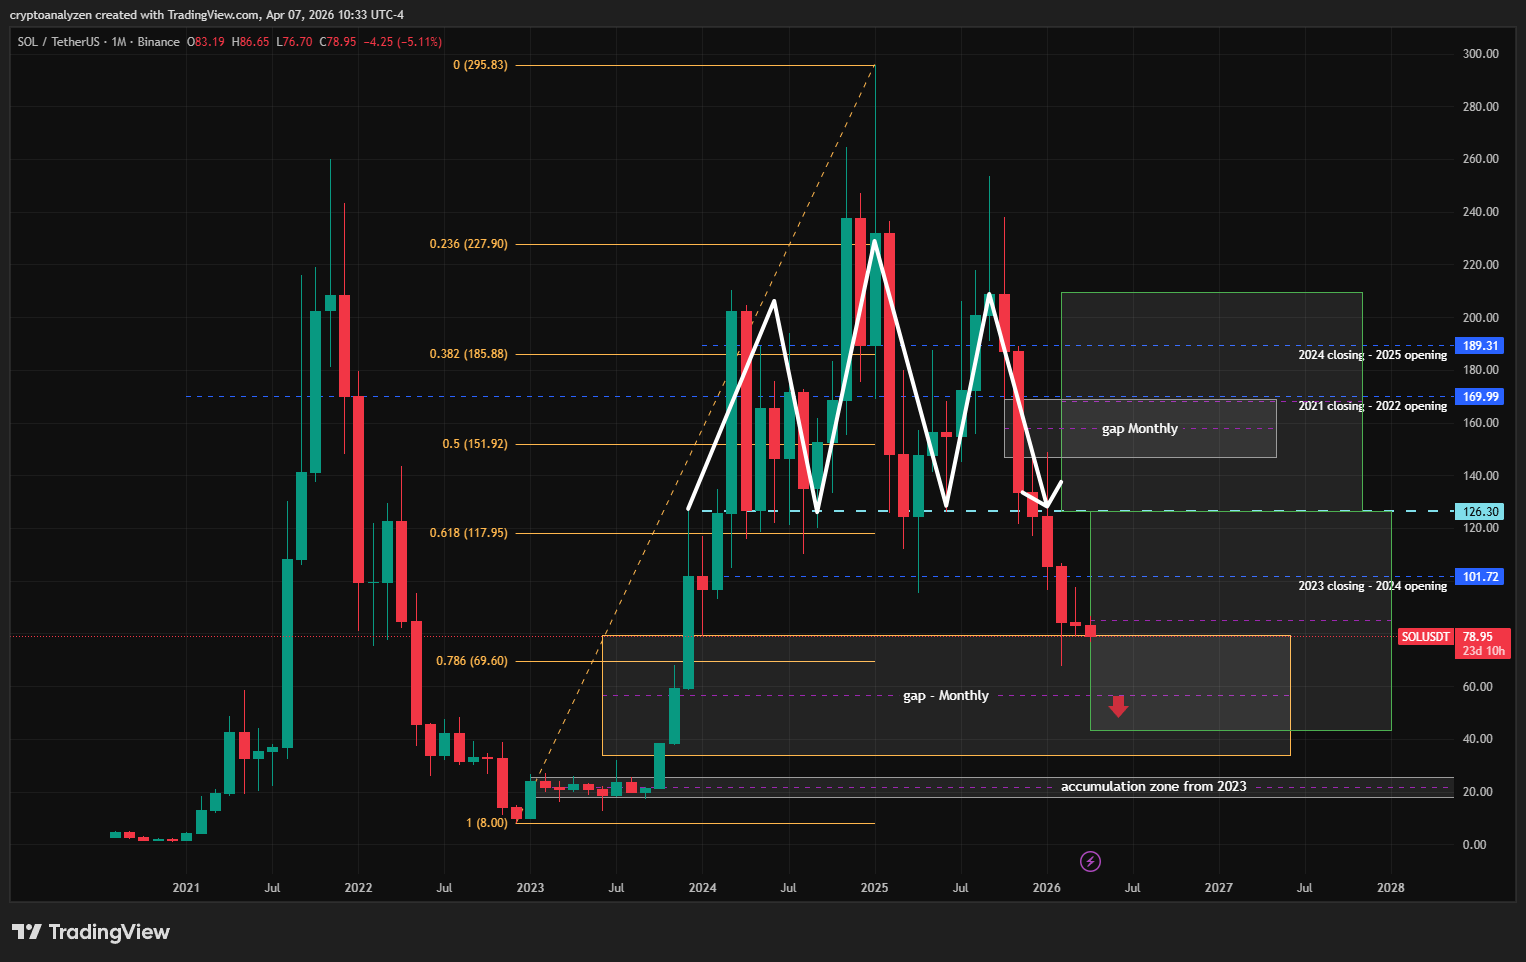Click the SOL / TetherUS symbol title

(59, 42)
